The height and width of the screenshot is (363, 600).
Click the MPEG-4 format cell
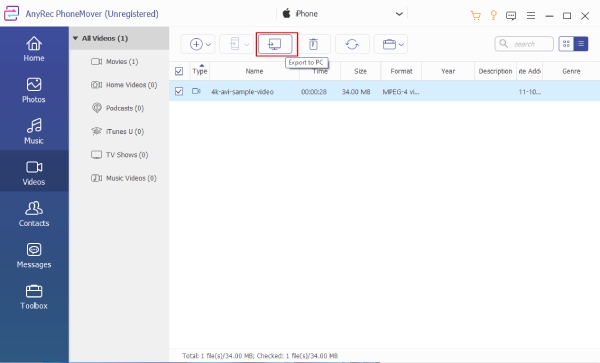pos(401,92)
